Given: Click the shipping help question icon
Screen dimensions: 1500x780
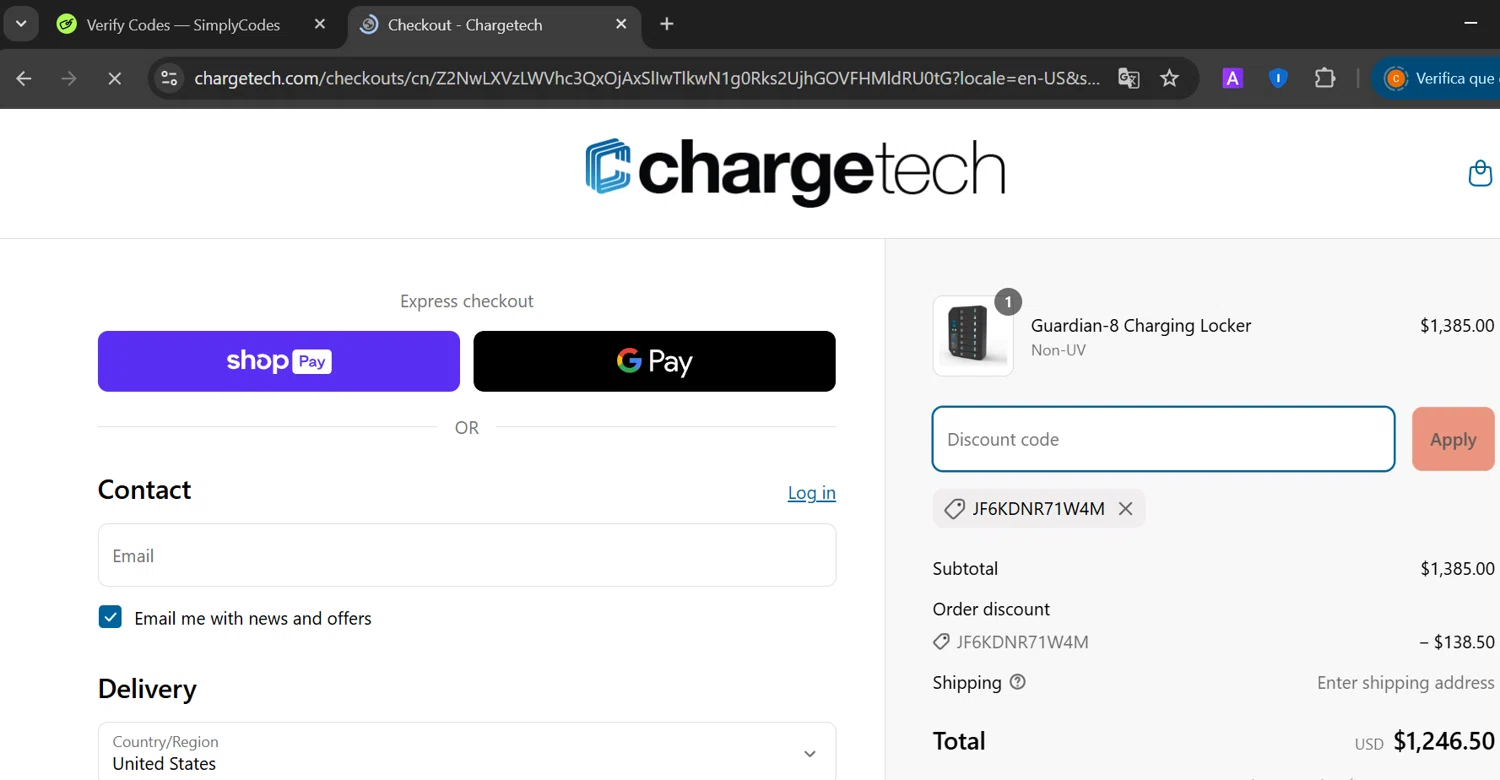Looking at the screenshot, I should (x=1018, y=682).
